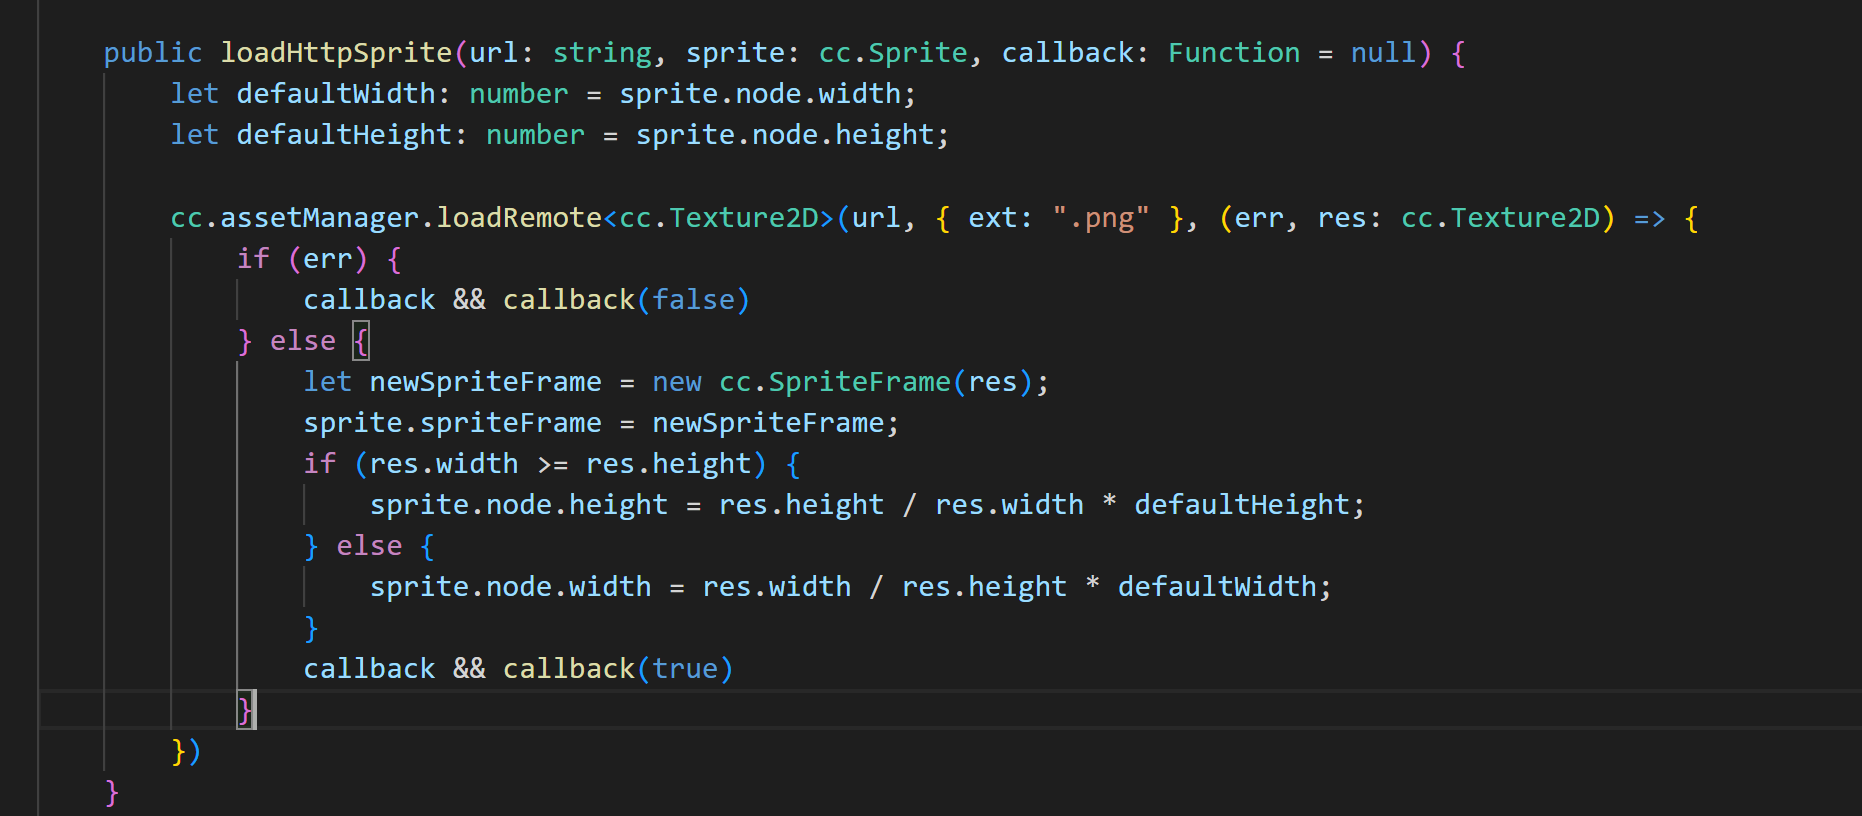Click defaultWidth at end of width assignment
The height and width of the screenshot is (816, 1862).
pyautogui.click(x=1217, y=587)
